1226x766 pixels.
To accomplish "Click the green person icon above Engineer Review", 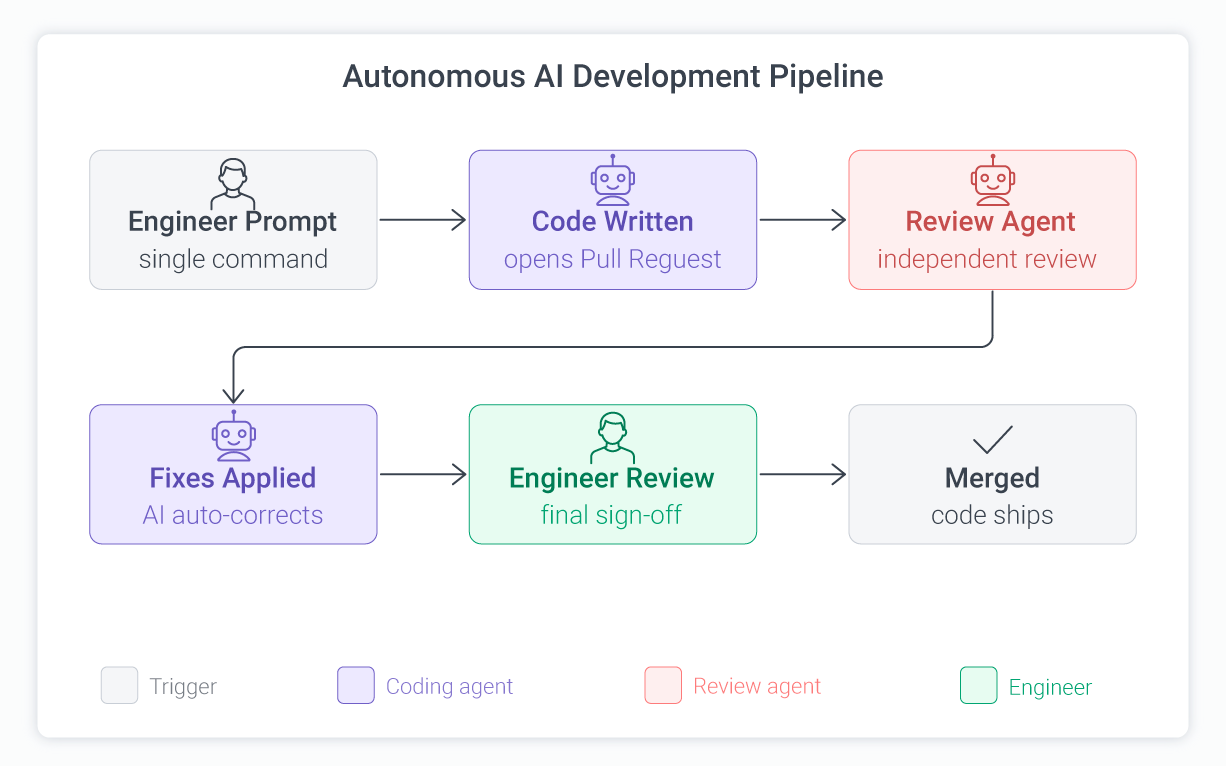I will pos(613,437).
